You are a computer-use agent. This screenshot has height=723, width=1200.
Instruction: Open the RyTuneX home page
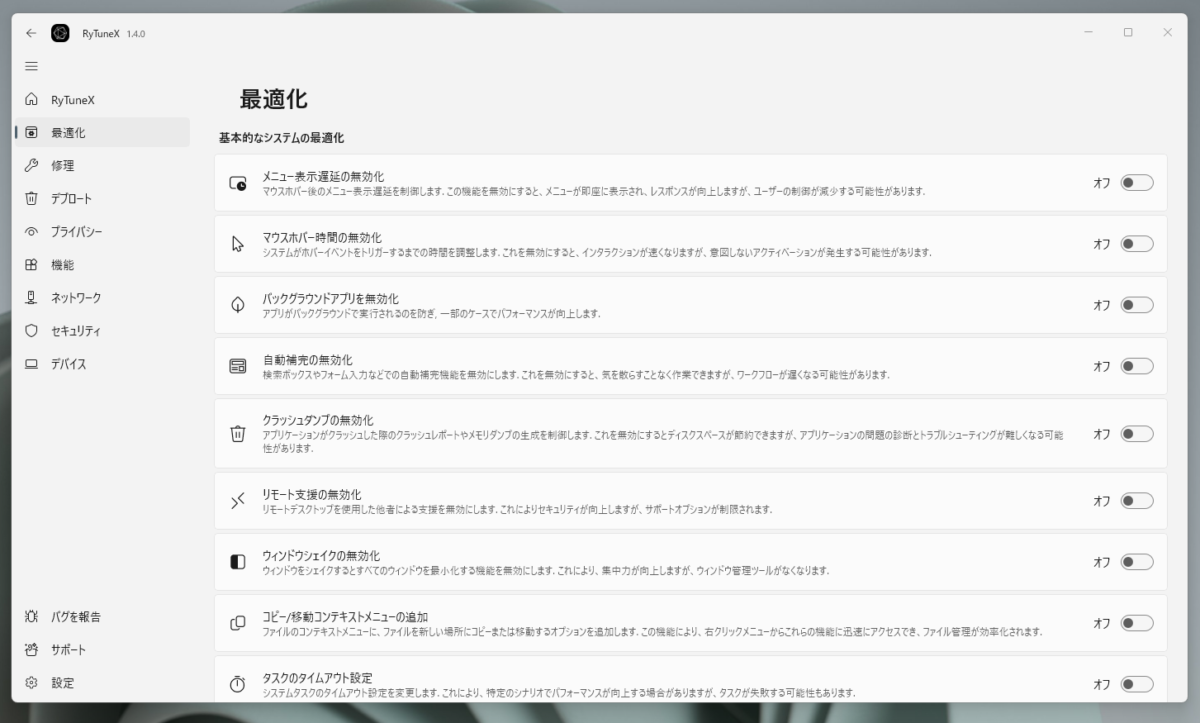point(102,100)
